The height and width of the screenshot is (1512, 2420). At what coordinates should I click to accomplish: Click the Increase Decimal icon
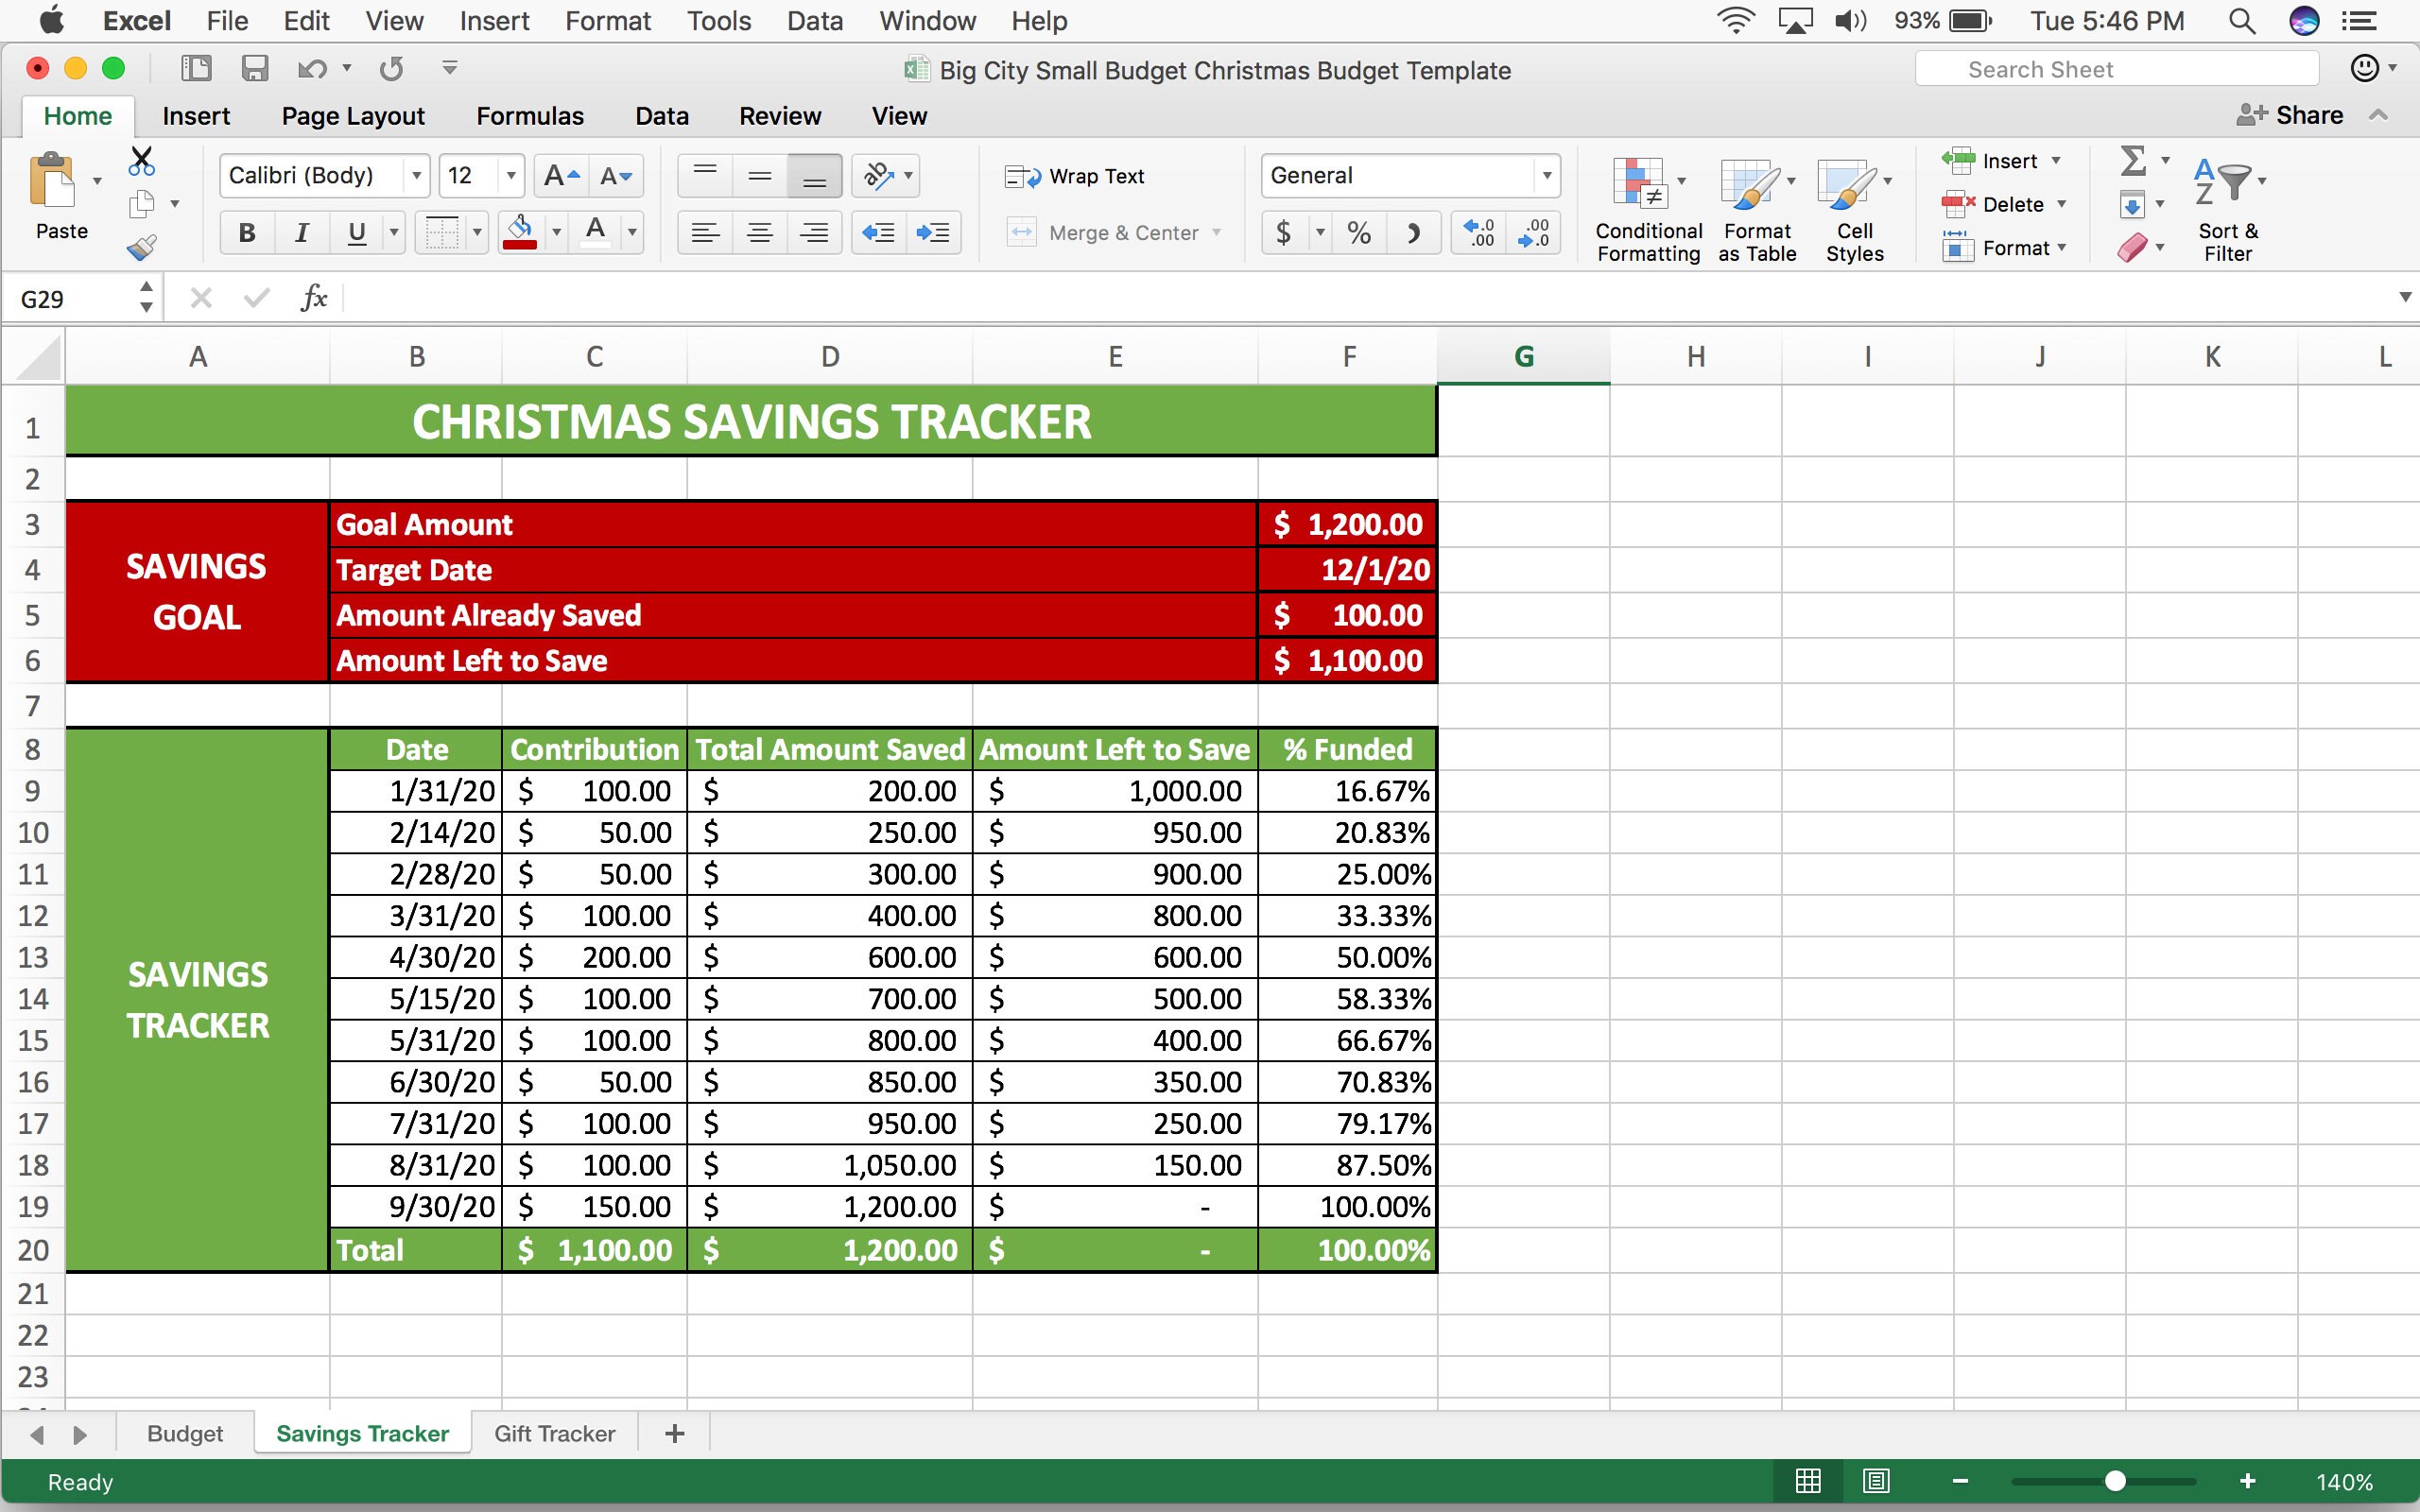pos(1478,232)
